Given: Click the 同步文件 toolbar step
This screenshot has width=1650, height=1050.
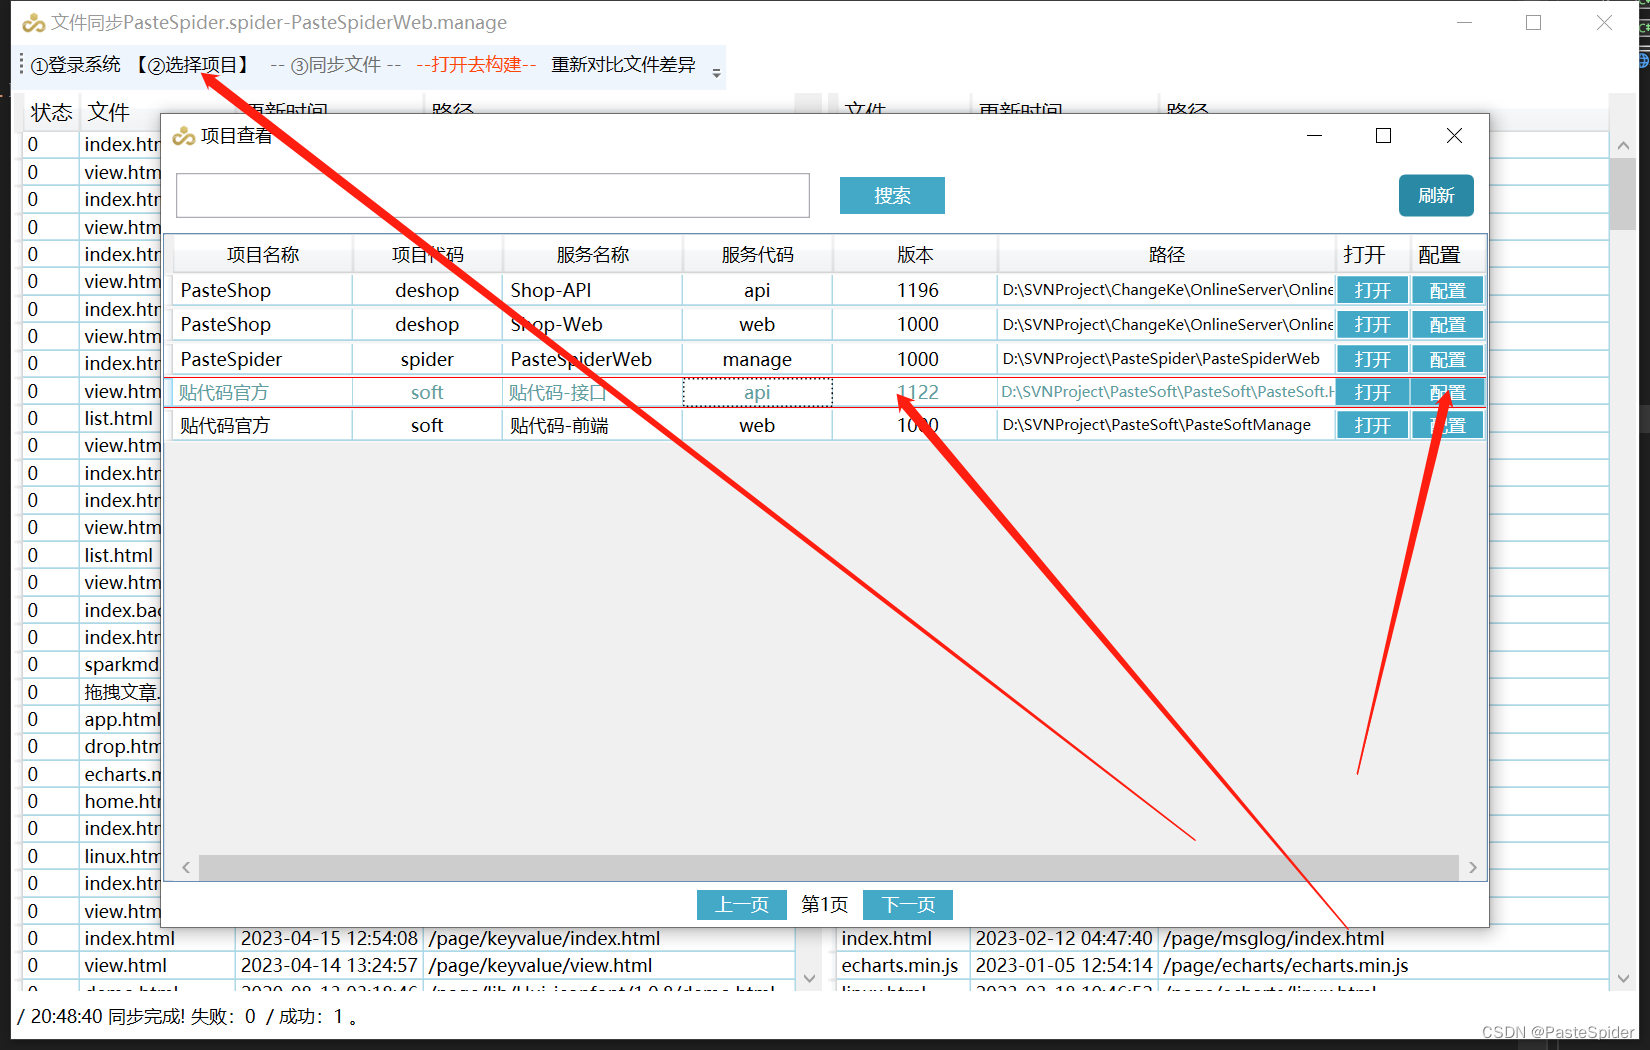Looking at the screenshot, I should pos(335,65).
